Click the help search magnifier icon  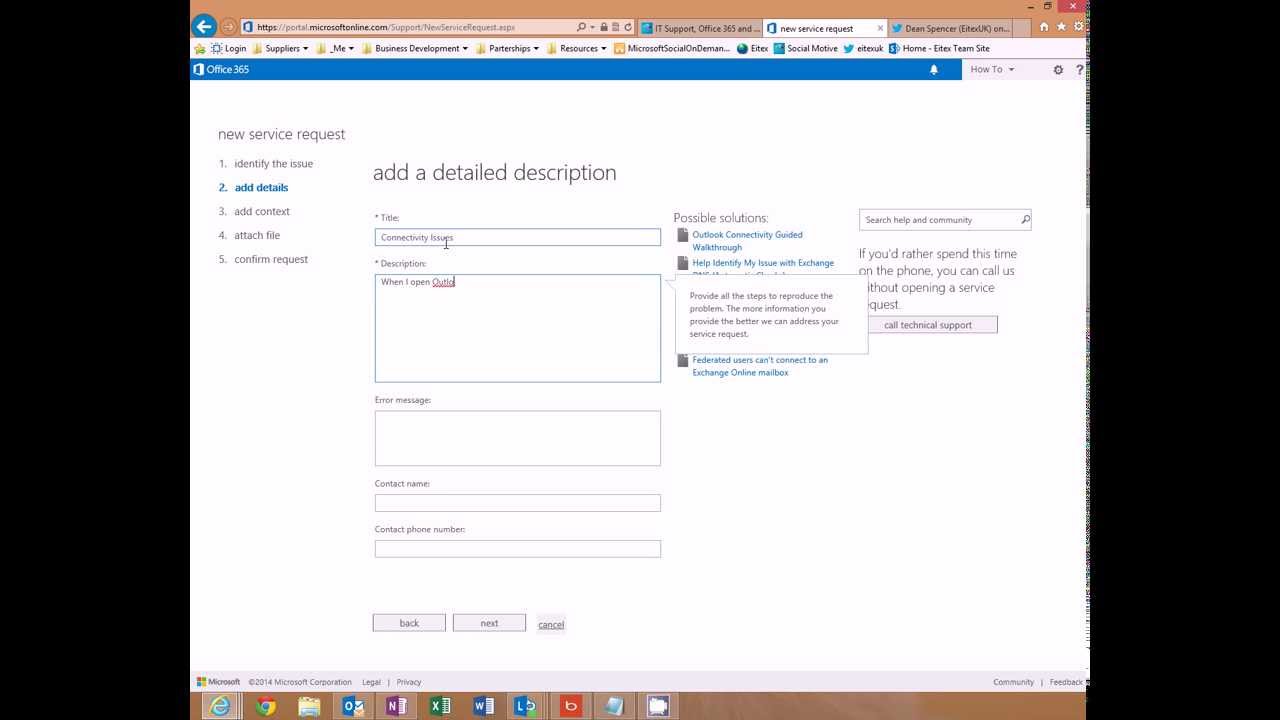(x=1025, y=220)
